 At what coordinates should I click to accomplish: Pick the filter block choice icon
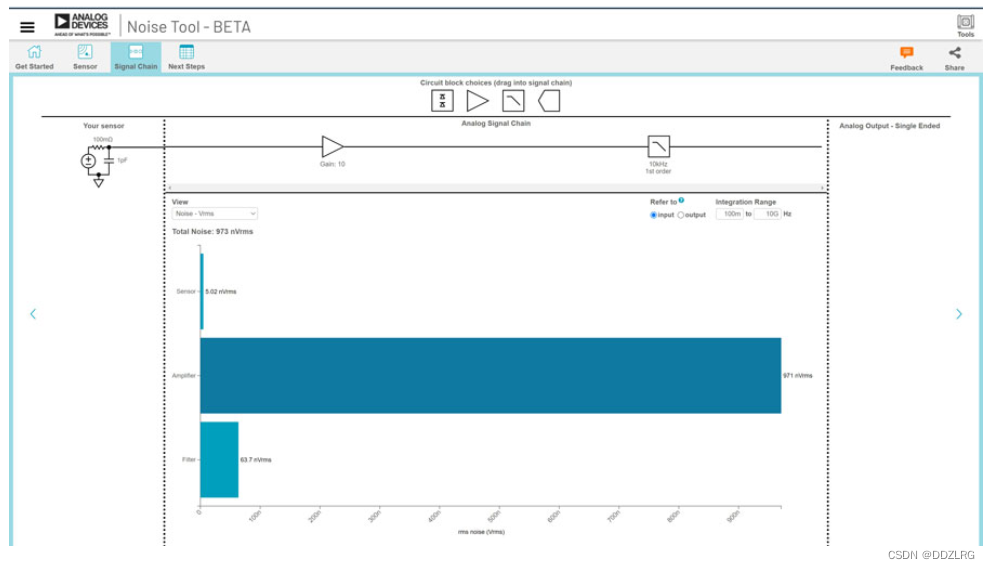click(x=513, y=100)
